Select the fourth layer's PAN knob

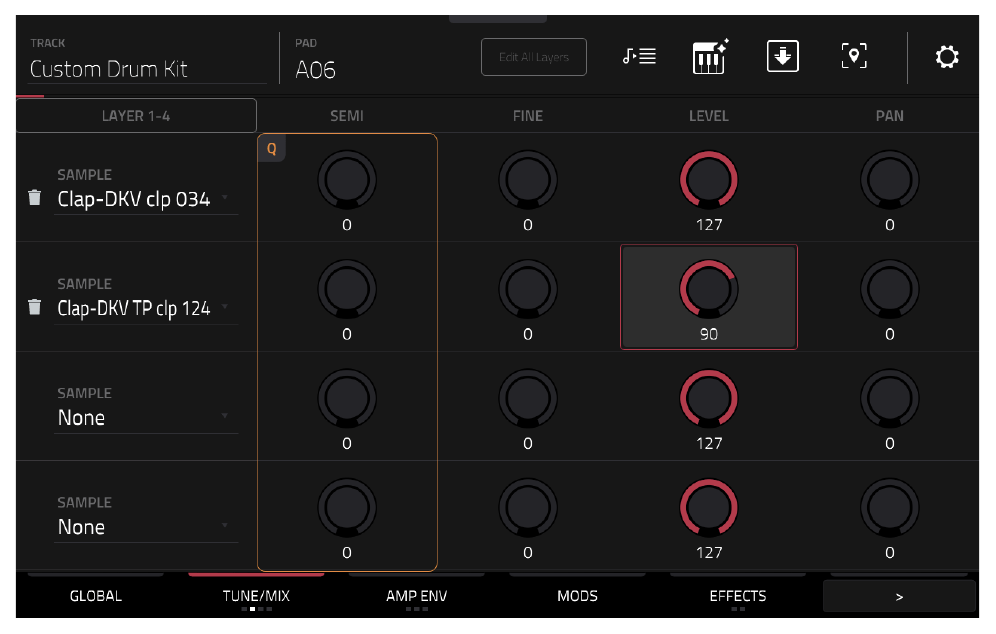click(890, 508)
